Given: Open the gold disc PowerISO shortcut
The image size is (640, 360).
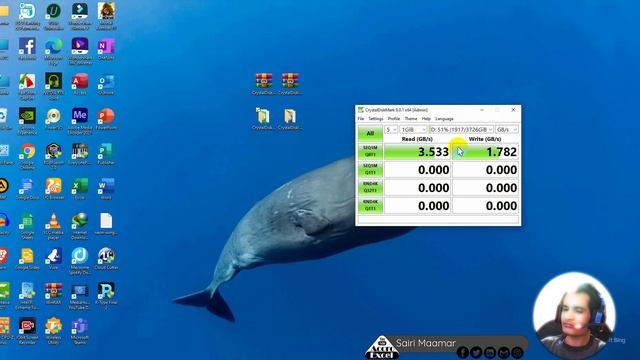Looking at the screenshot, I should 53,119.
